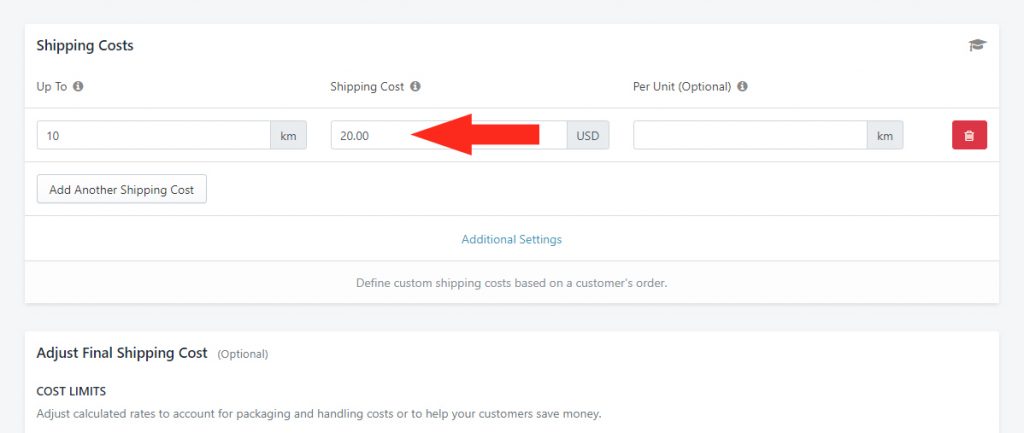Click the Shipping Costs section heading
This screenshot has height=433, width=1024.
tap(85, 46)
